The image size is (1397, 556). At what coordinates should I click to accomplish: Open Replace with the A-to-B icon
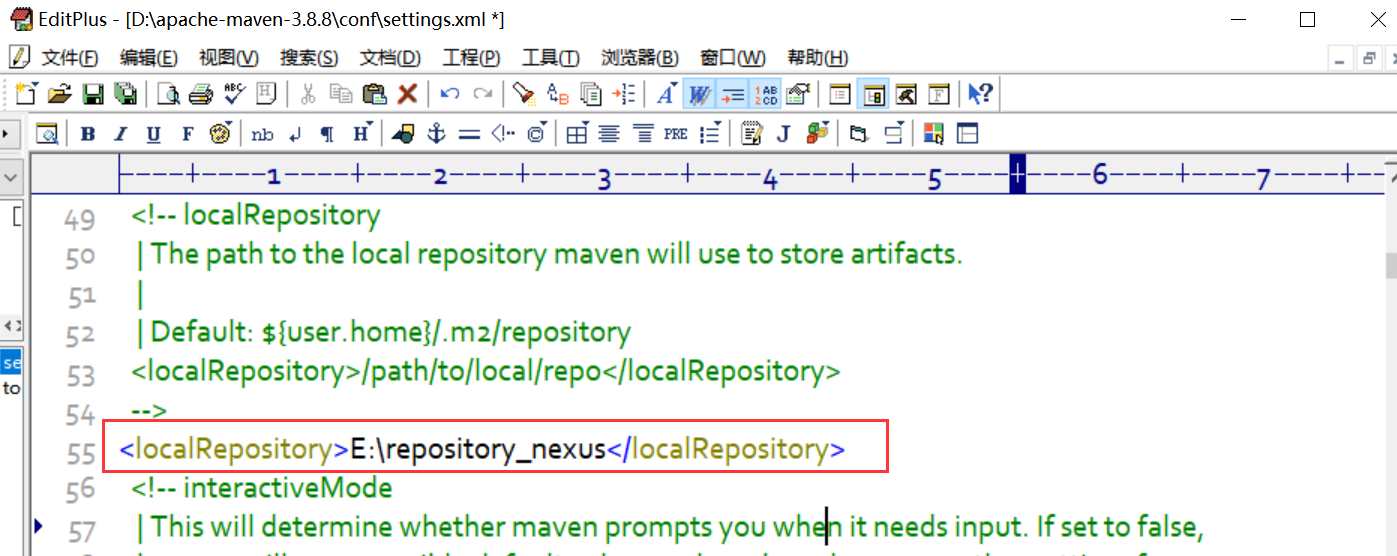click(557, 94)
